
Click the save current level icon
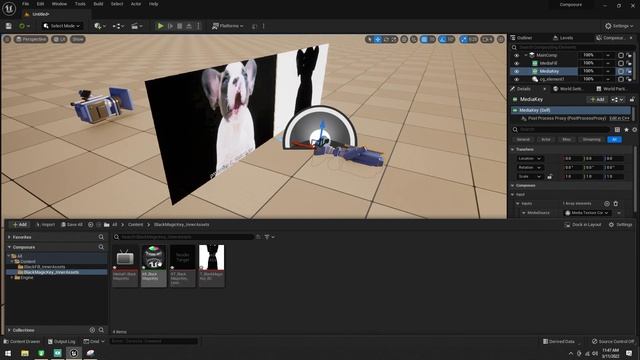(9, 26)
